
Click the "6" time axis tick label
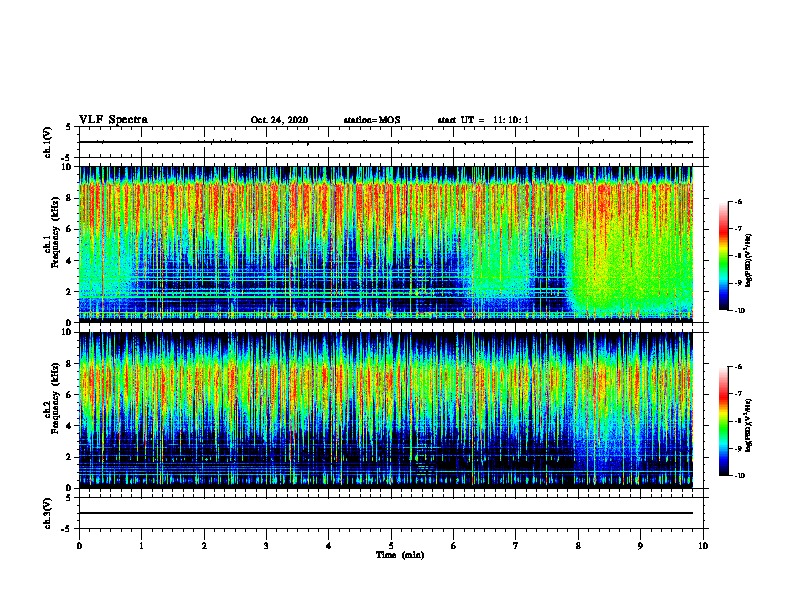click(x=454, y=546)
